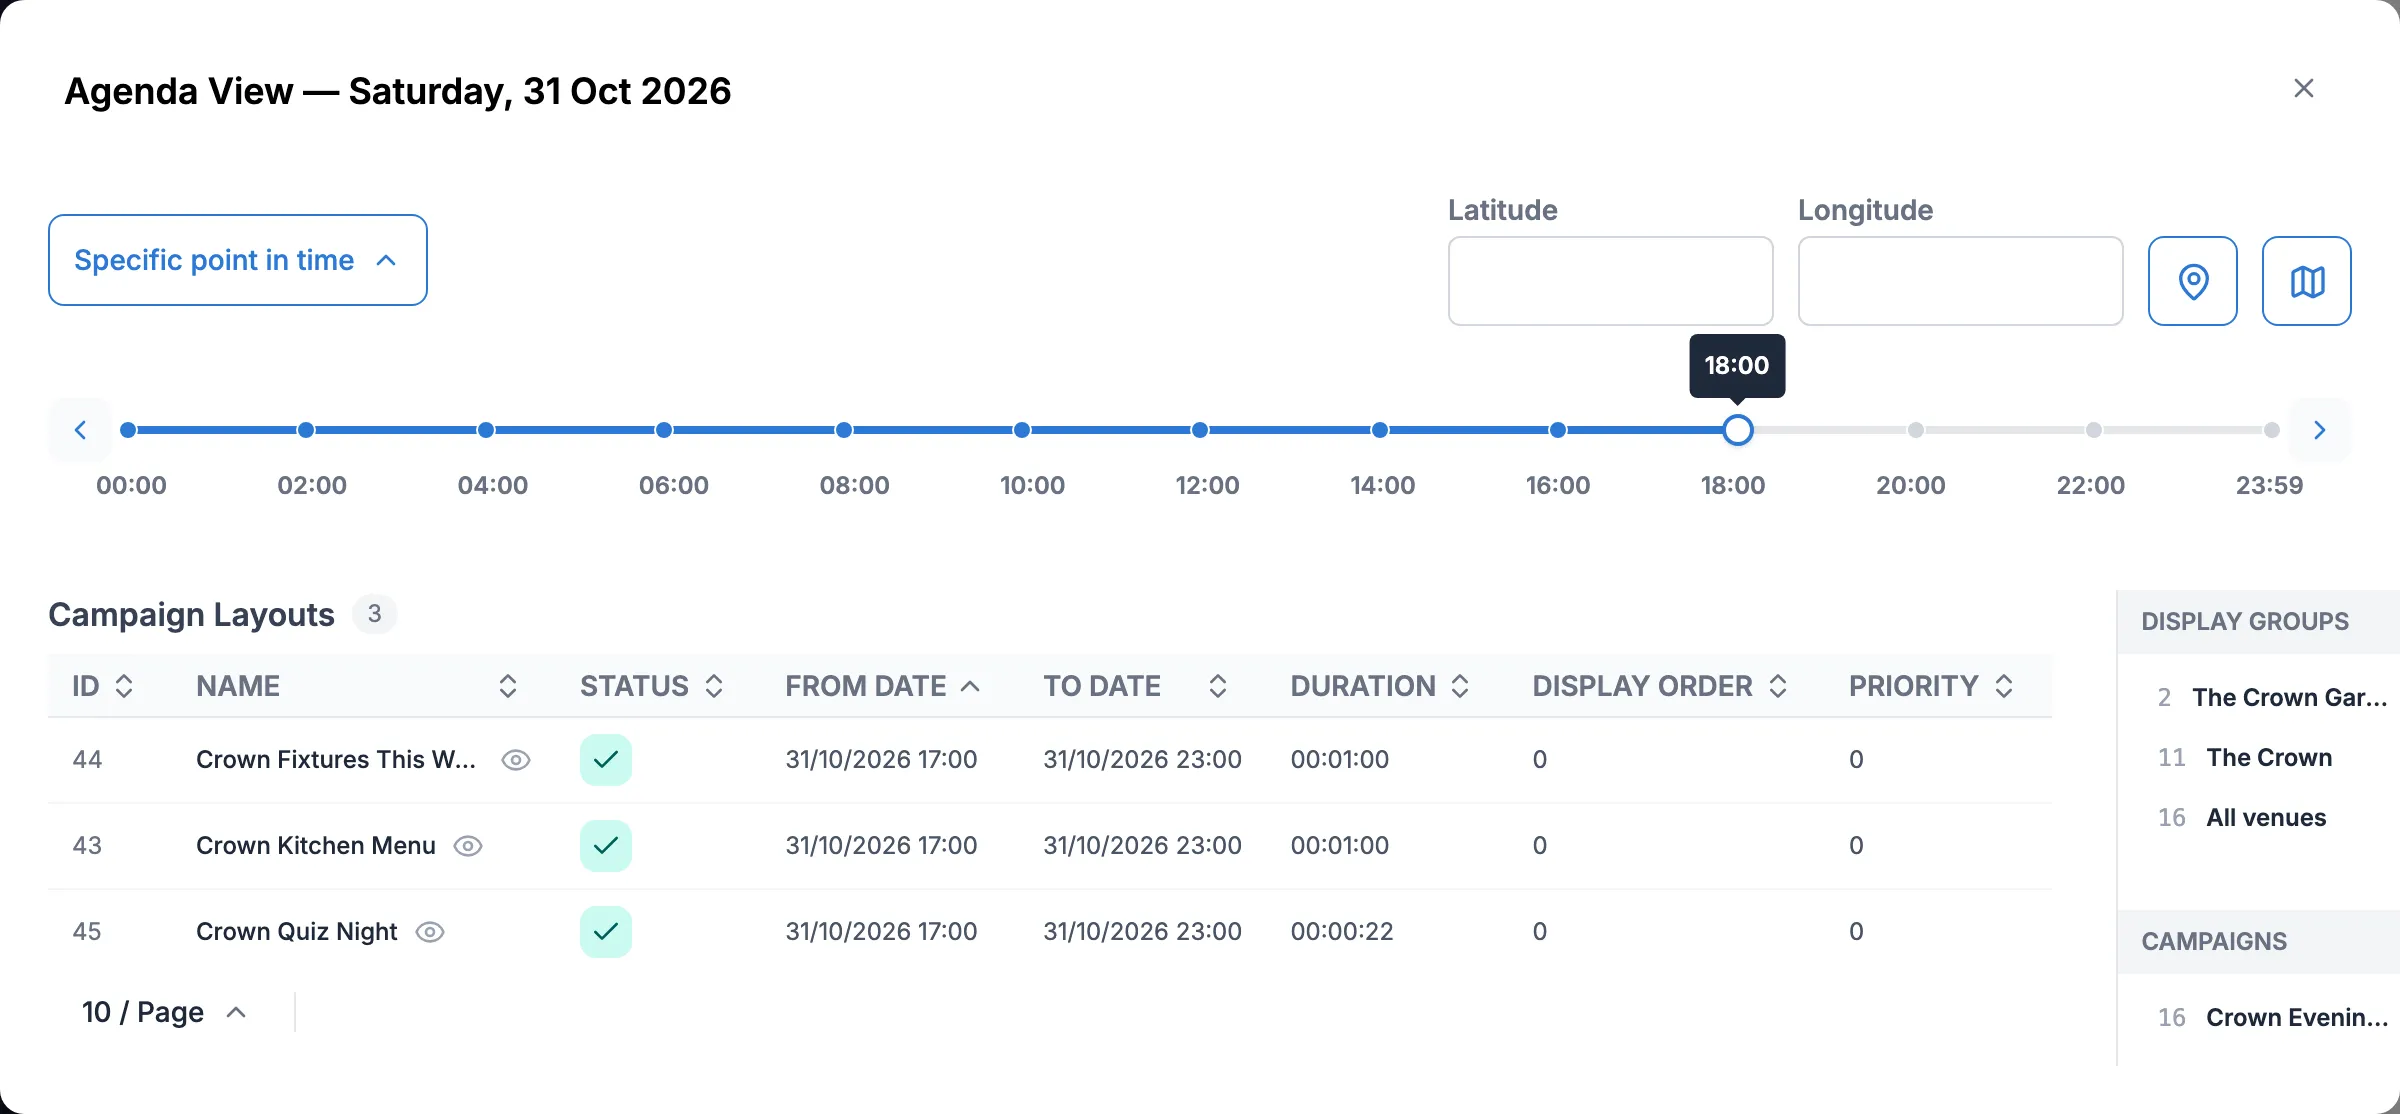2400x1114 pixels.
Task: Select the 20:00 timeline marker
Action: pos(1915,430)
